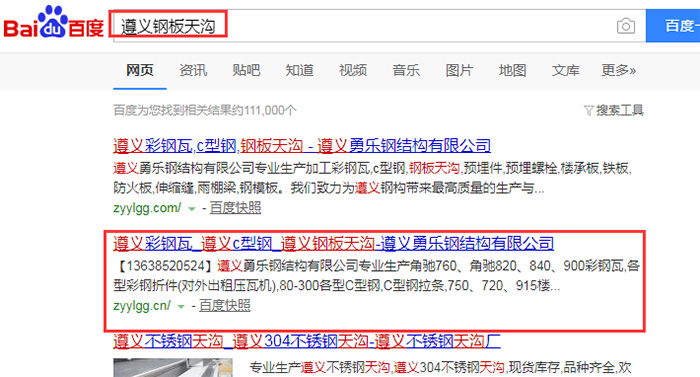The width and height of the screenshot is (700, 377).
Task: Select the 网页 tab
Action: point(140,70)
